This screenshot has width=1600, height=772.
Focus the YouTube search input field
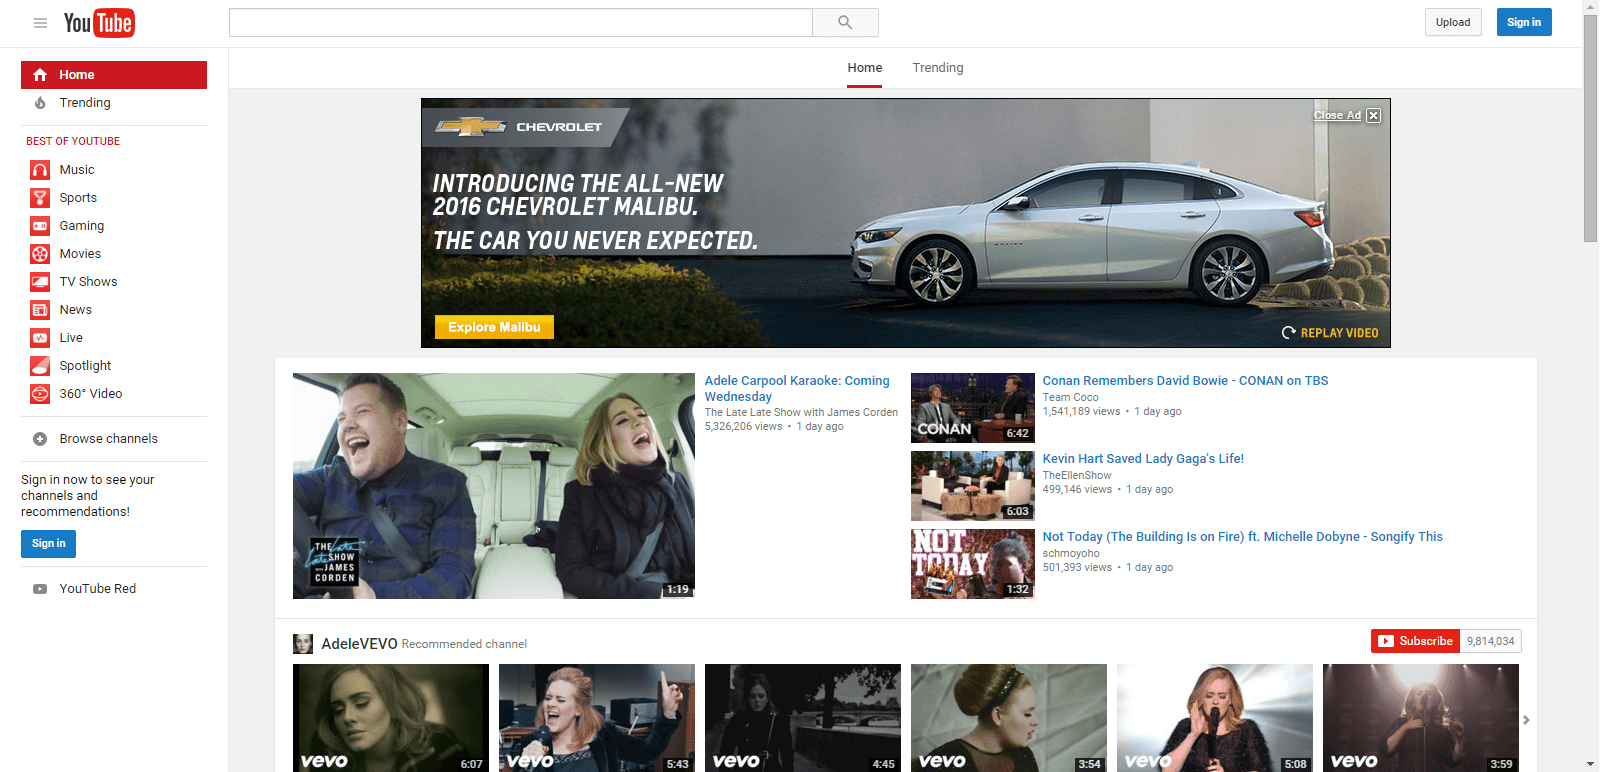pyautogui.click(x=521, y=23)
